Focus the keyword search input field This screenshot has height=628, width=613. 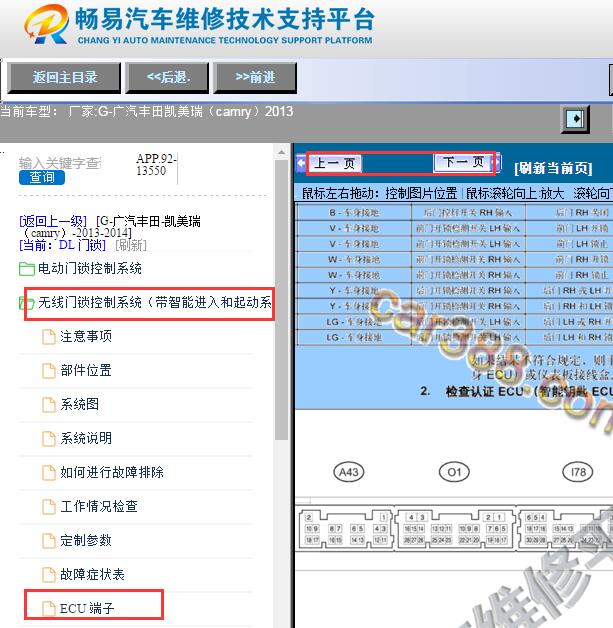(60, 163)
